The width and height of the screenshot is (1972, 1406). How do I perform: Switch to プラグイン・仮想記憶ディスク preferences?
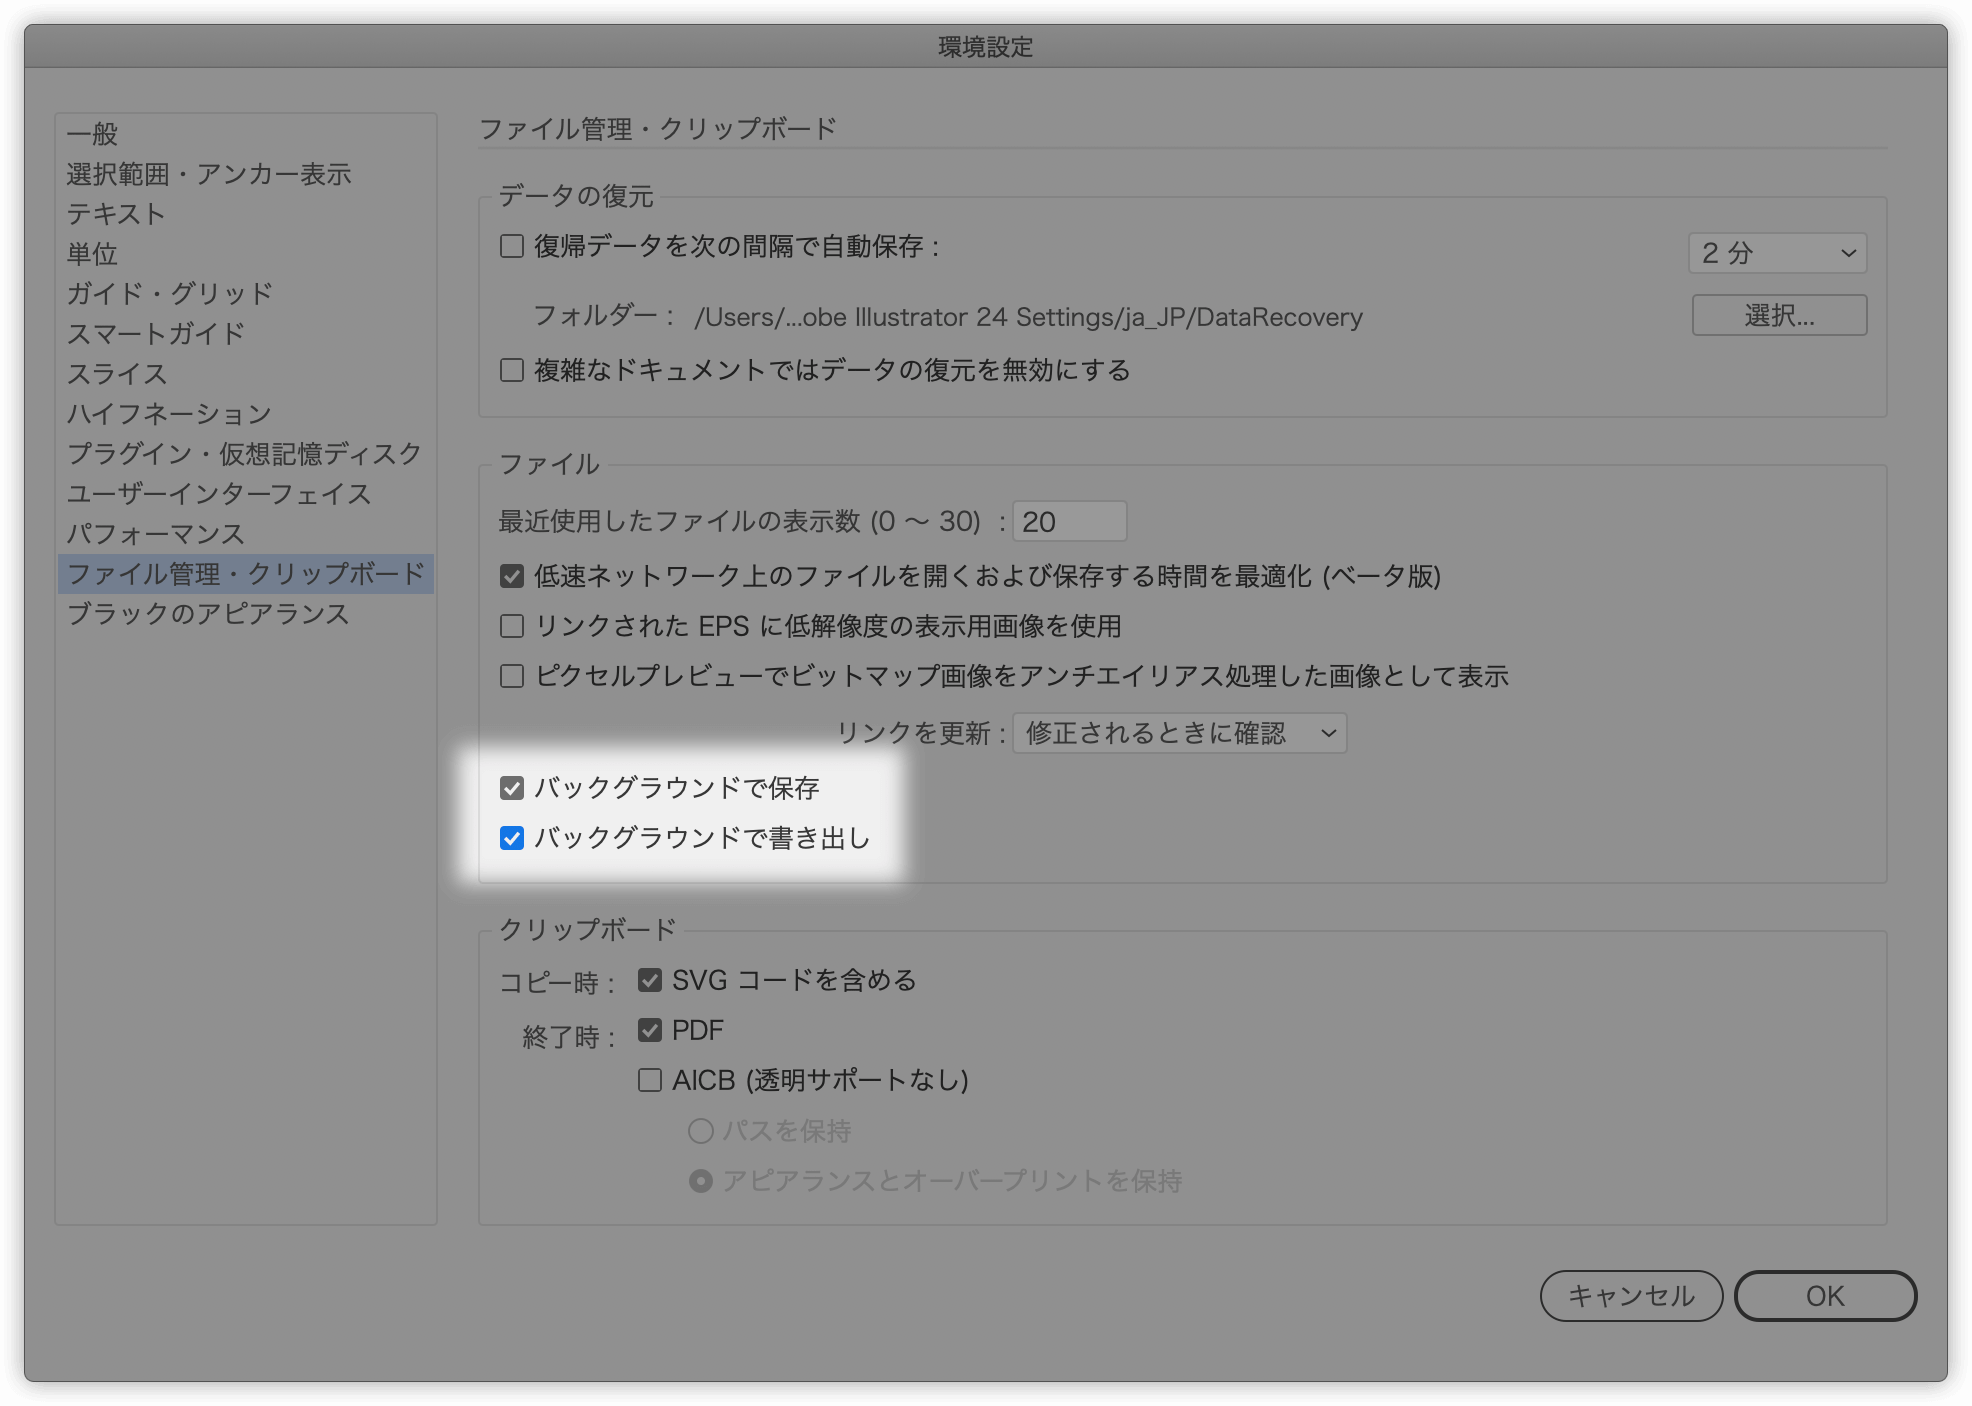243,454
